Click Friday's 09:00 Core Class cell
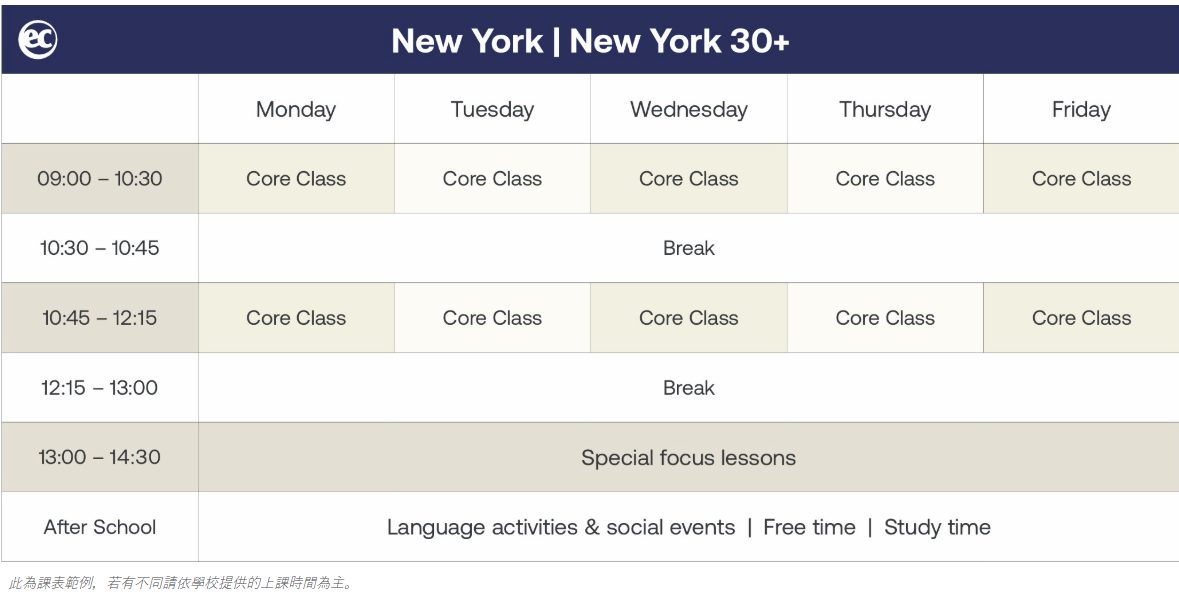This screenshot has width=1179, height=603. click(x=1081, y=179)
